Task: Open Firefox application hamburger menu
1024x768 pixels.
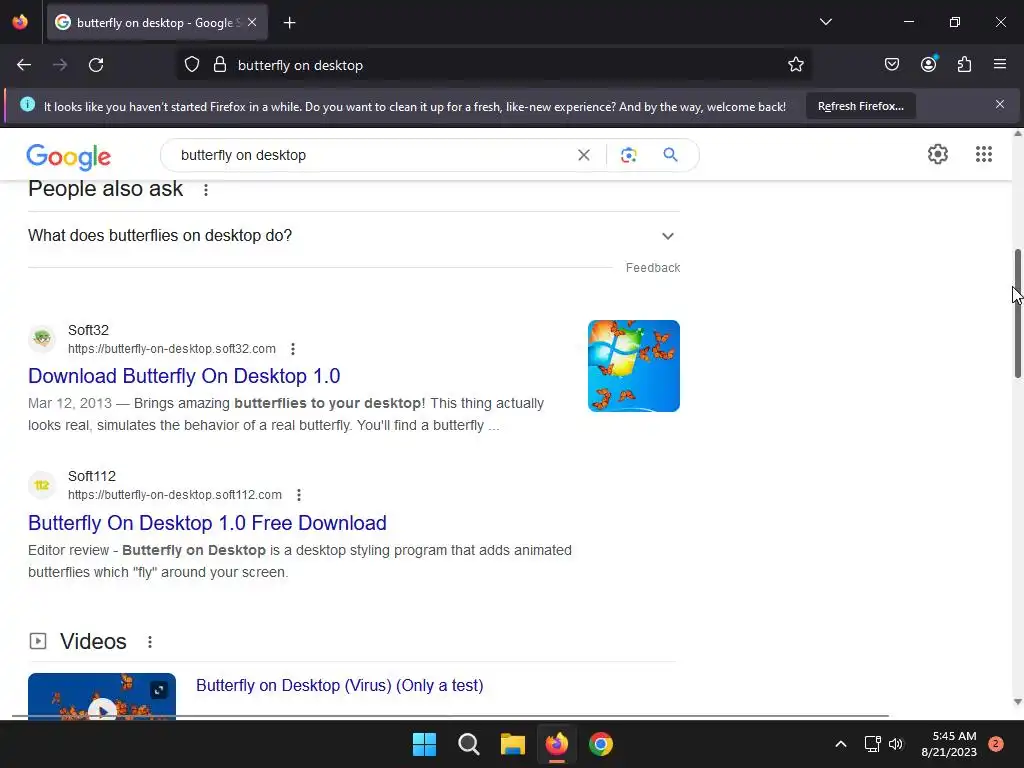Action: (999, 64)
